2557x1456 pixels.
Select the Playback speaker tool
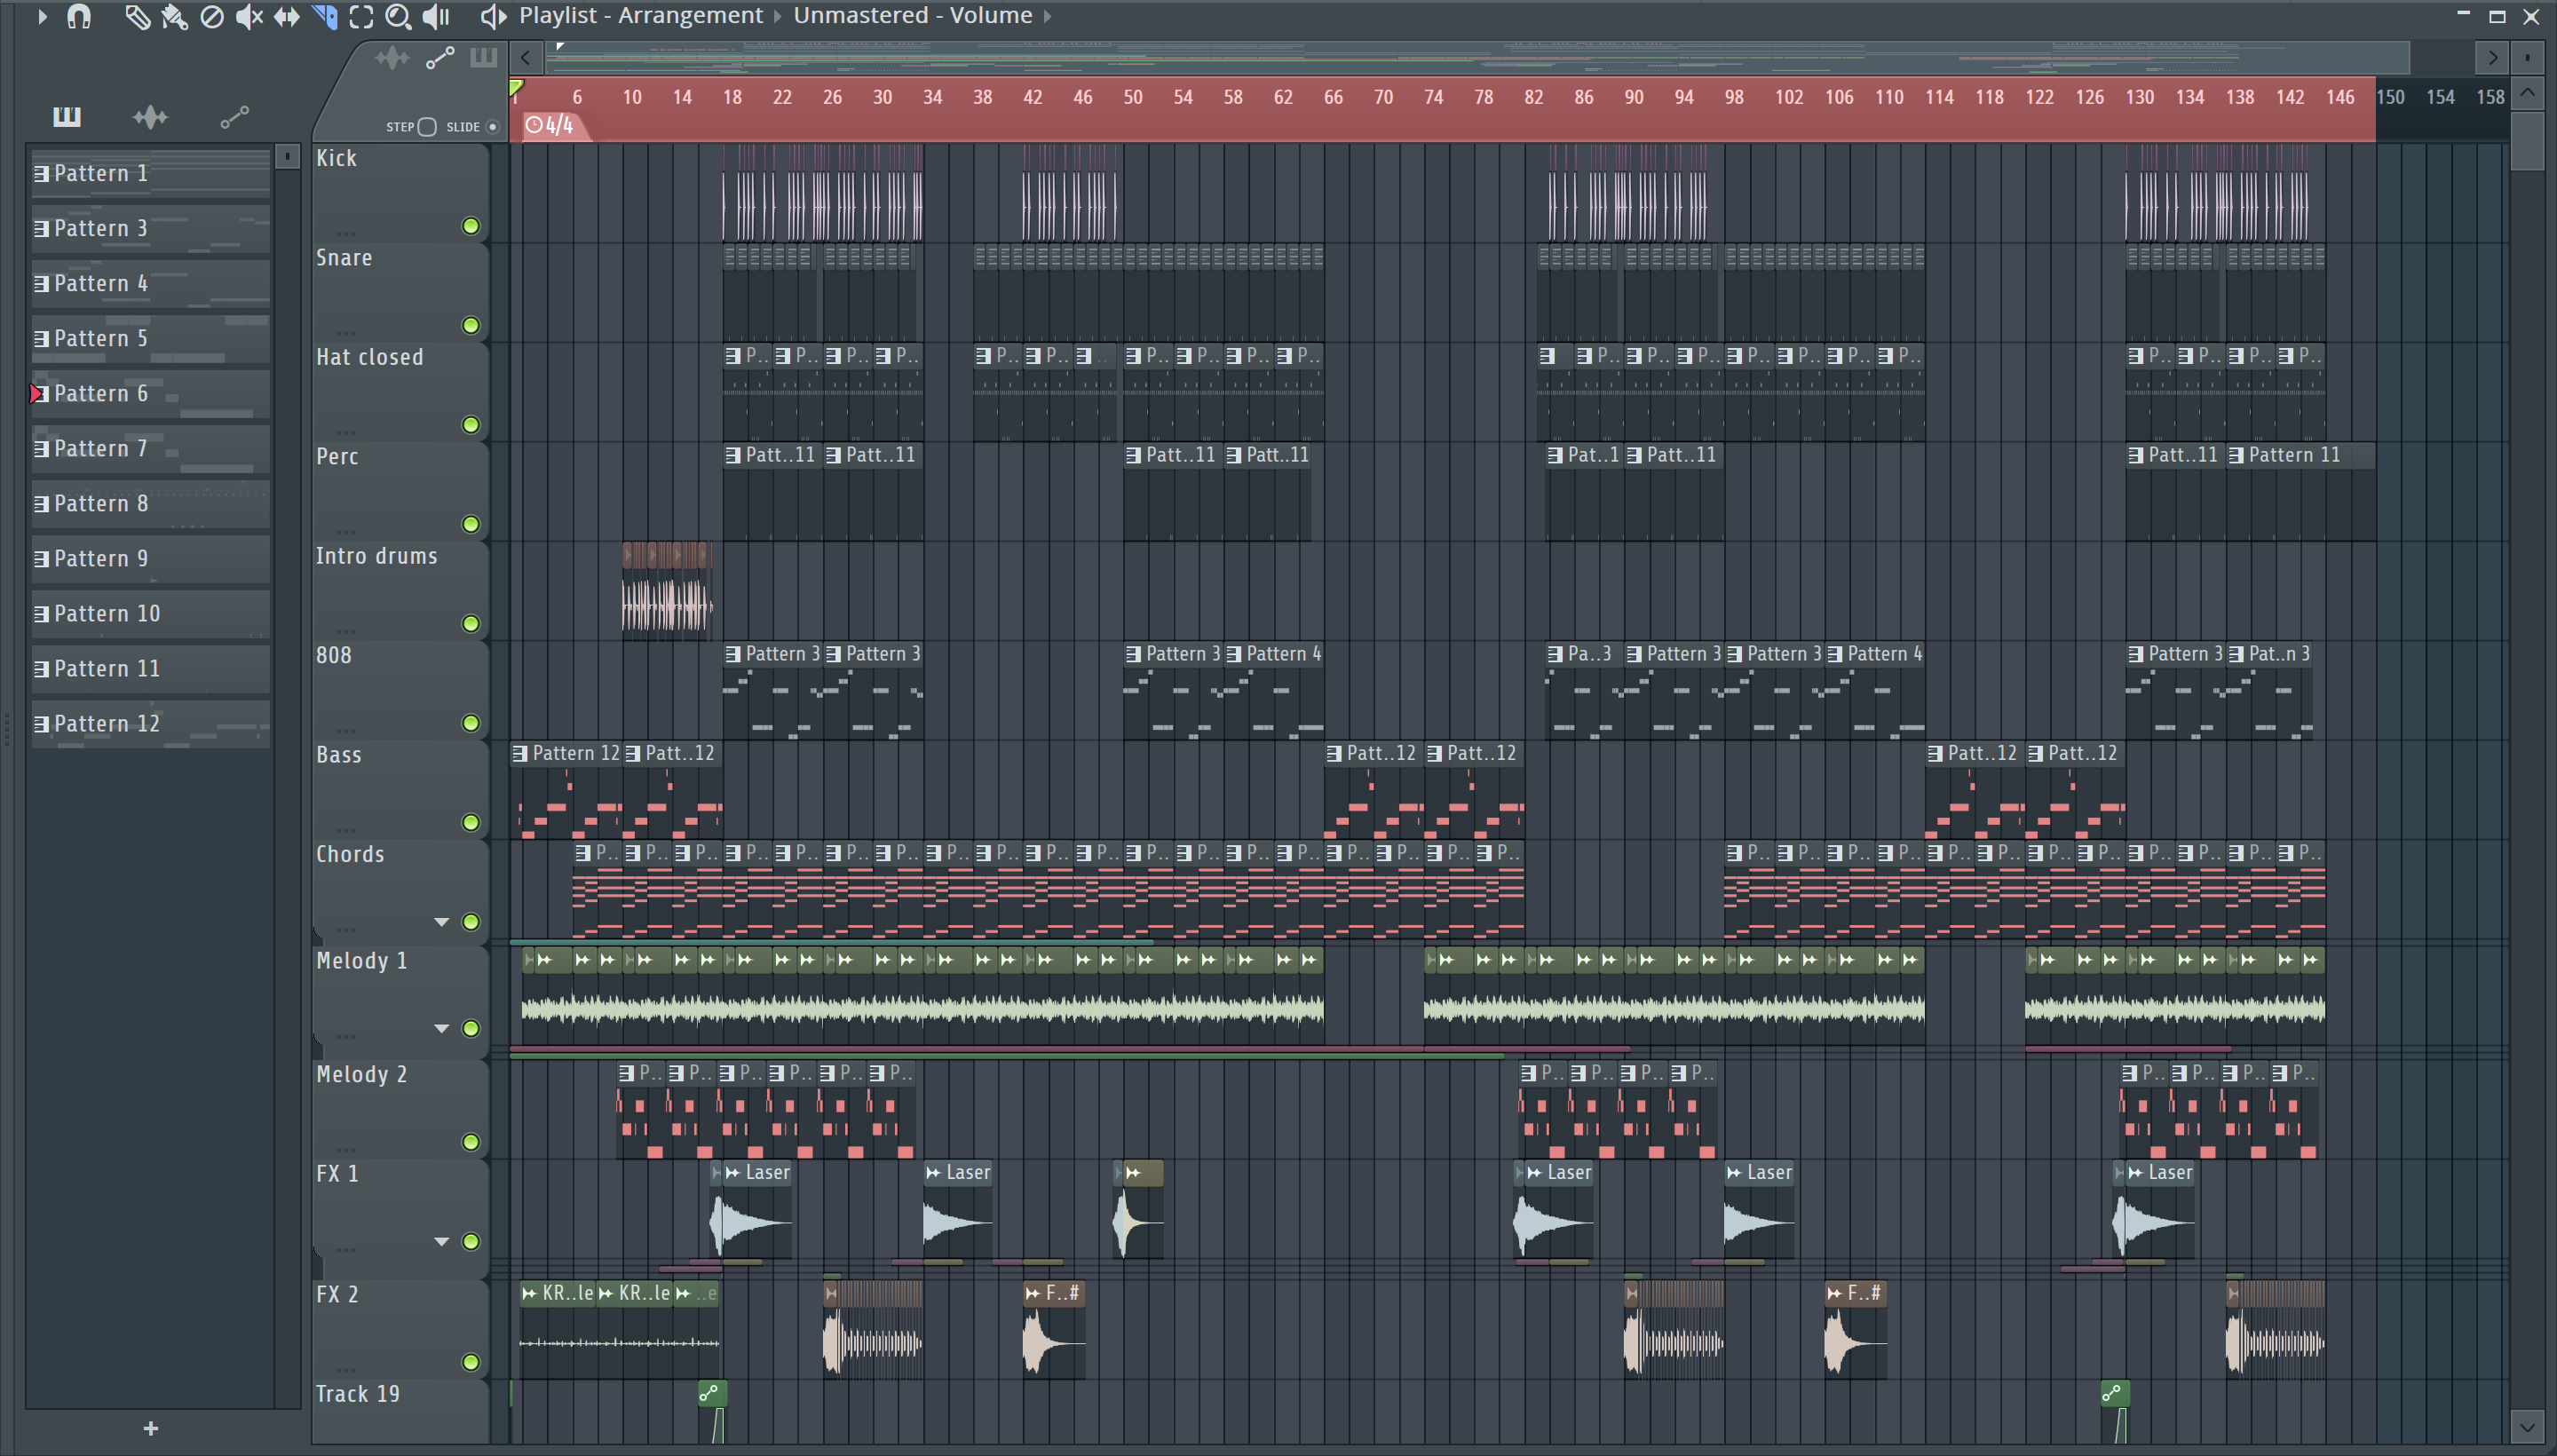click(x=436, y=16)
